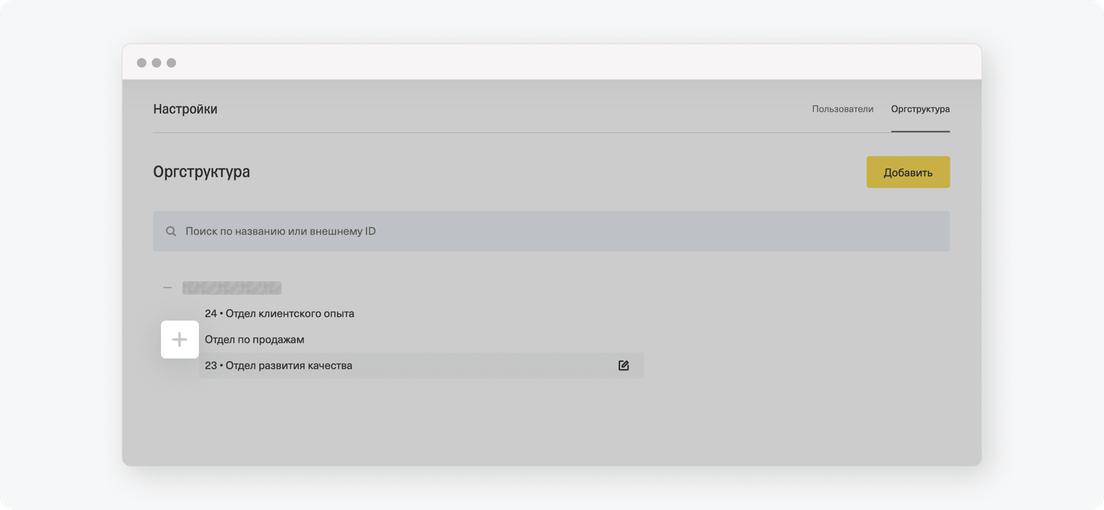The height and width of the screenshot is (510, 1104).
Task: Select Отдел по продажам department
Action: point(254,340)
